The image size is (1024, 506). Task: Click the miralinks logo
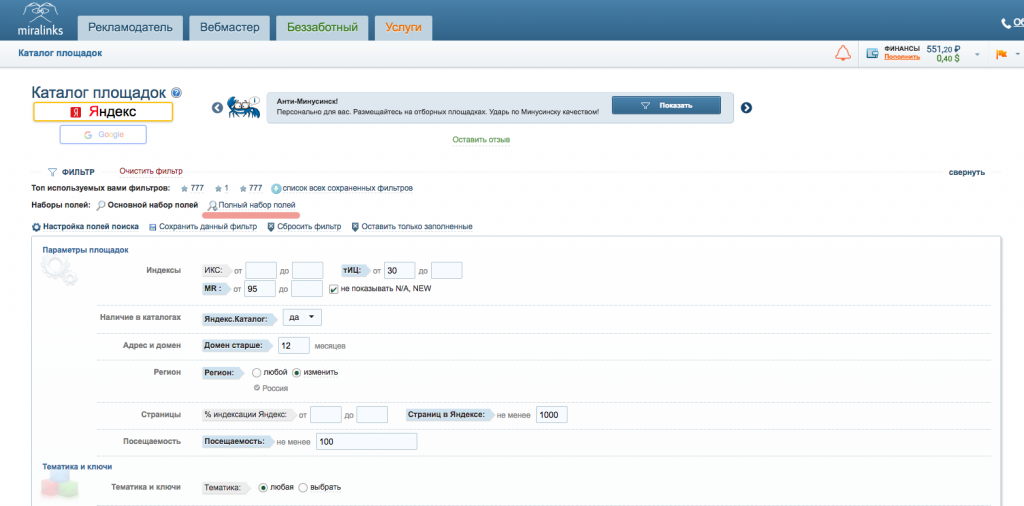pyautogui.click(x=40, y=20)
